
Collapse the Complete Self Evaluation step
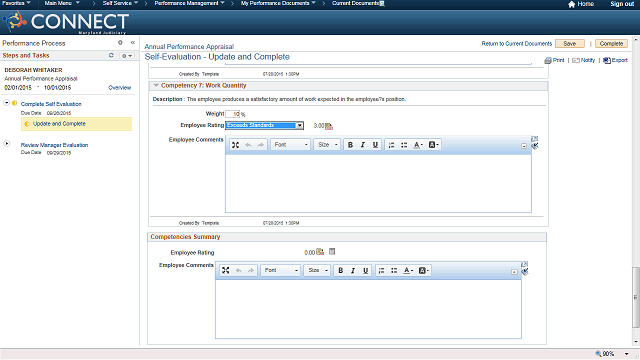click(7, 103)
